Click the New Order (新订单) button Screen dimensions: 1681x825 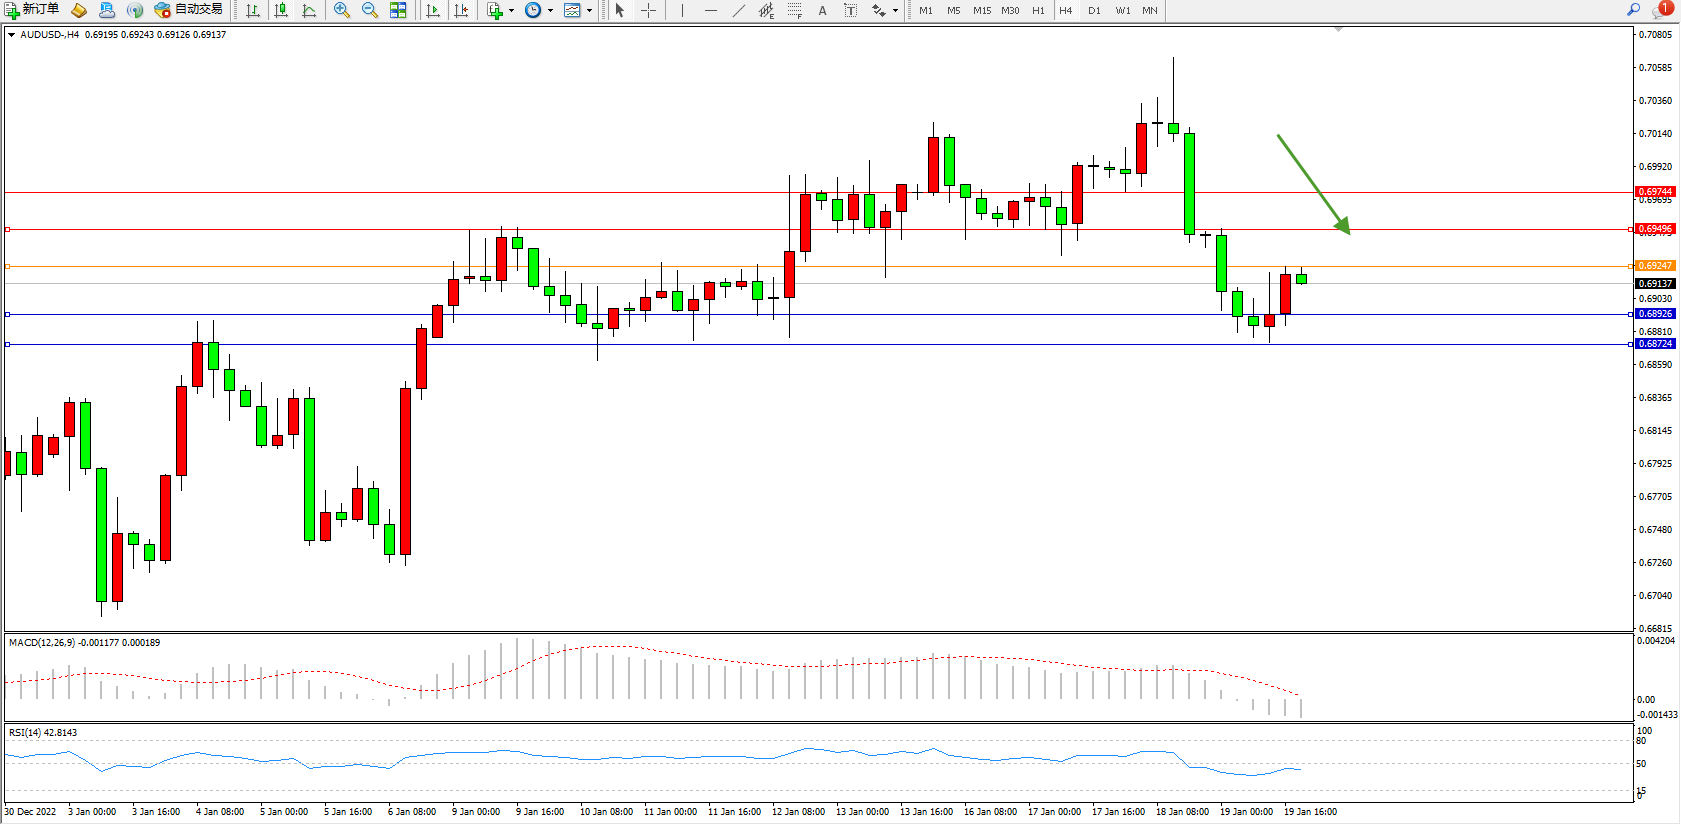pos(31,10)
